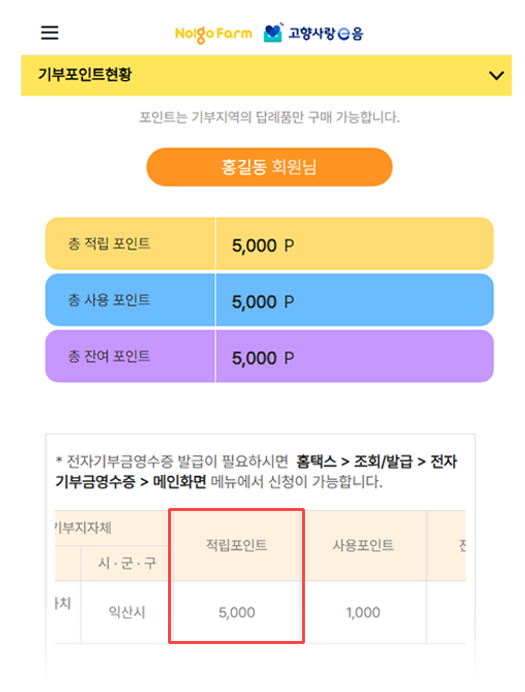Image resolution: width=525 pixels, height=692 pixels.
Task: Click the yellow 5,000 P accumulated value
Action: point(263,245)
